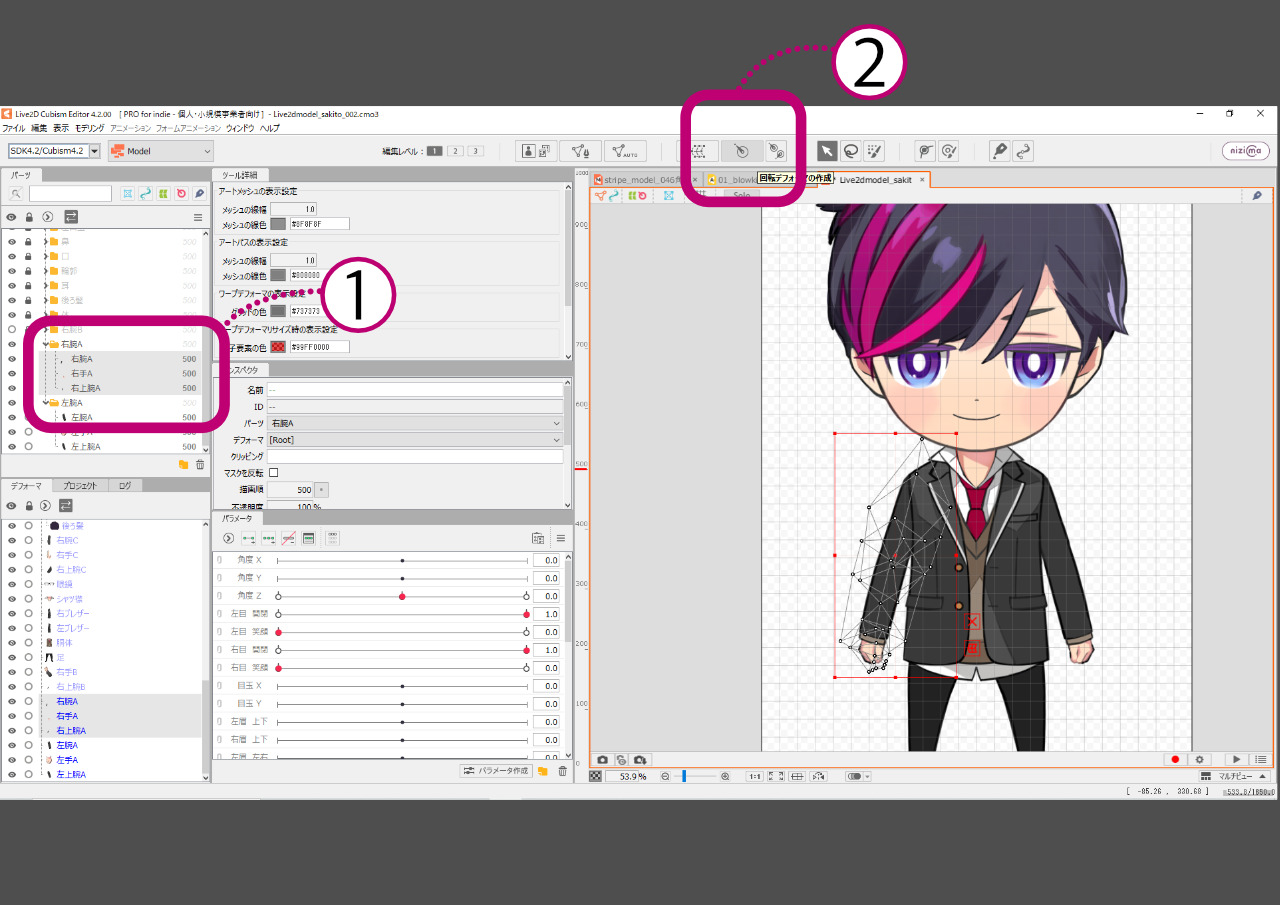Select edit level 3 button

[475, 151]
